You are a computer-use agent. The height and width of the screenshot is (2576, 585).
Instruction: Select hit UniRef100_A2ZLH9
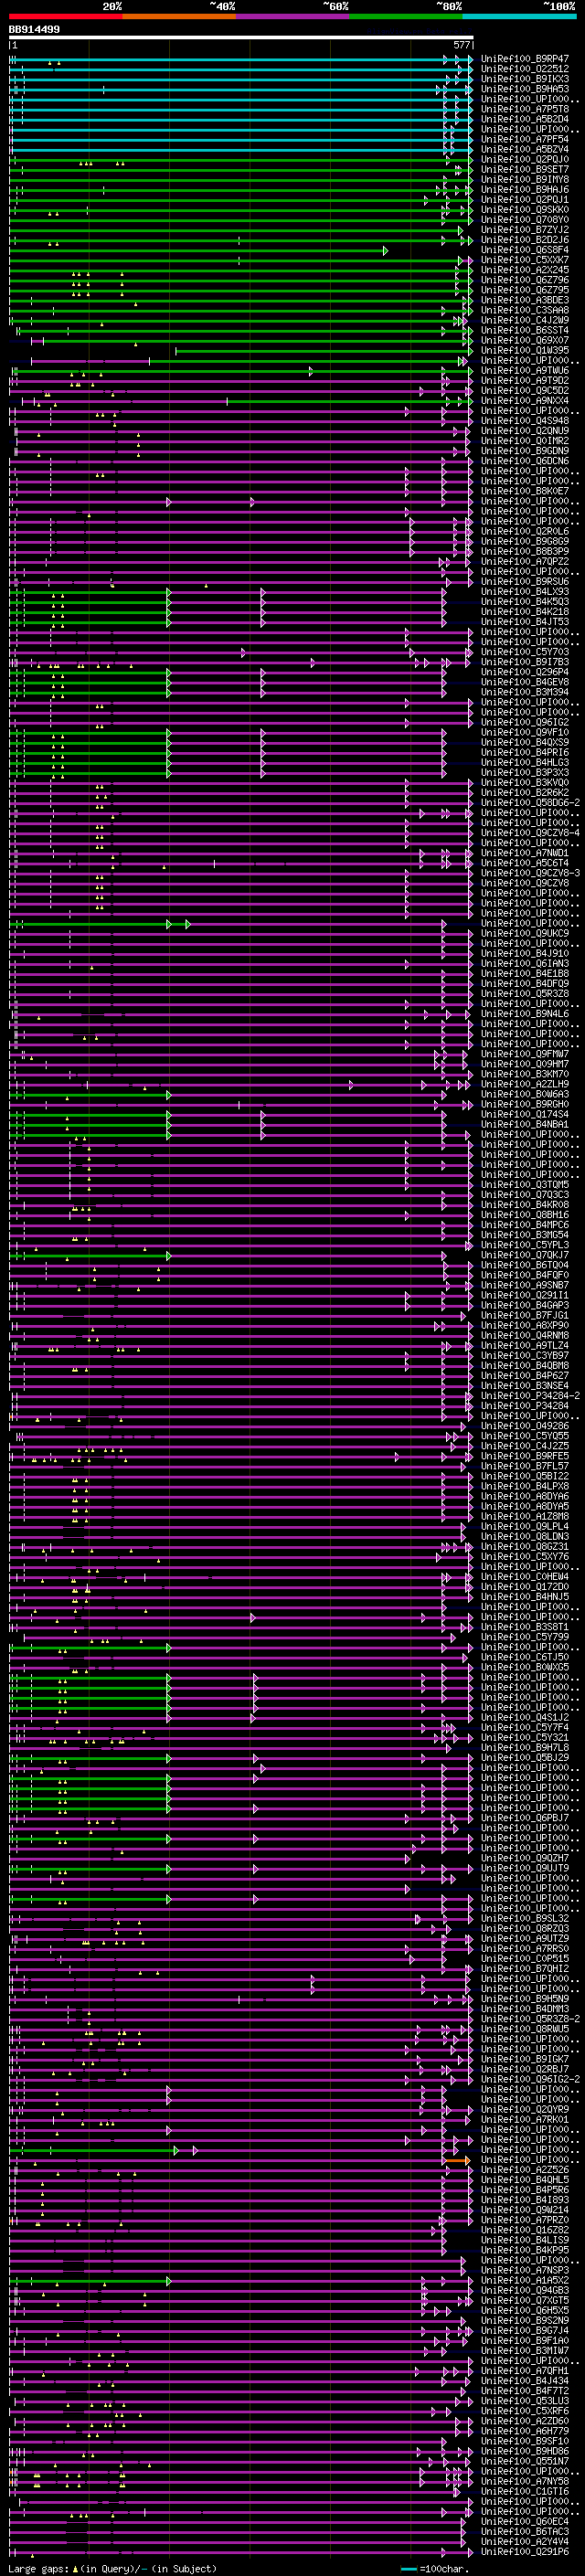pos(525,1084)
